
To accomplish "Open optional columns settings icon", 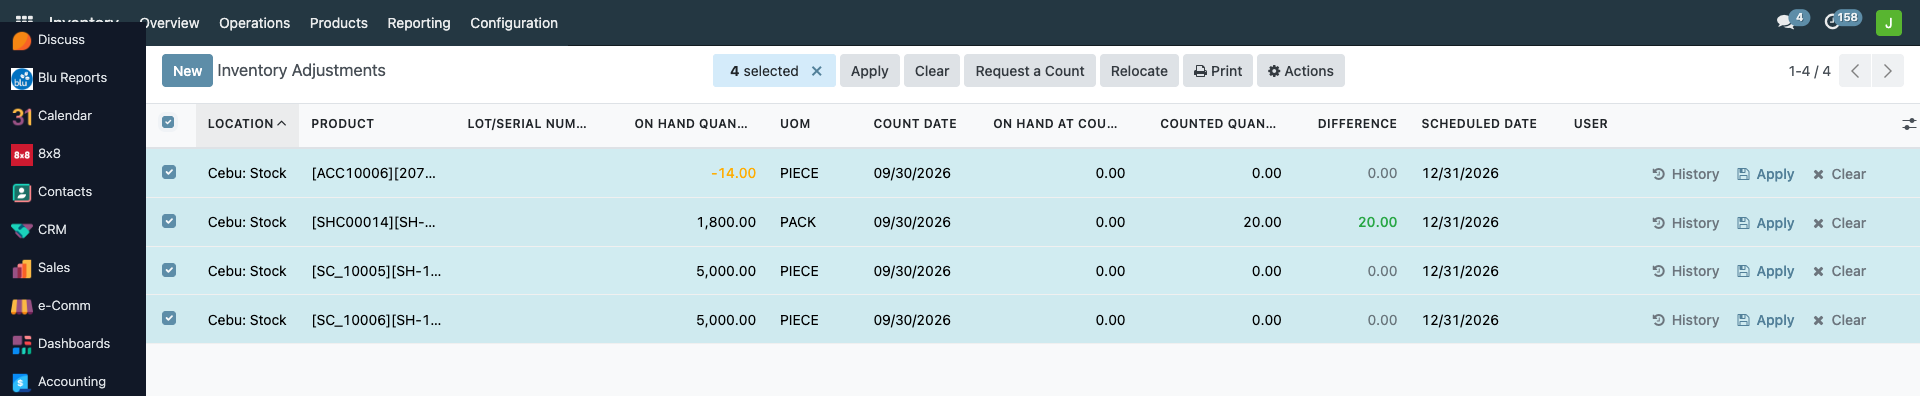I will (x=1909, y=124).
